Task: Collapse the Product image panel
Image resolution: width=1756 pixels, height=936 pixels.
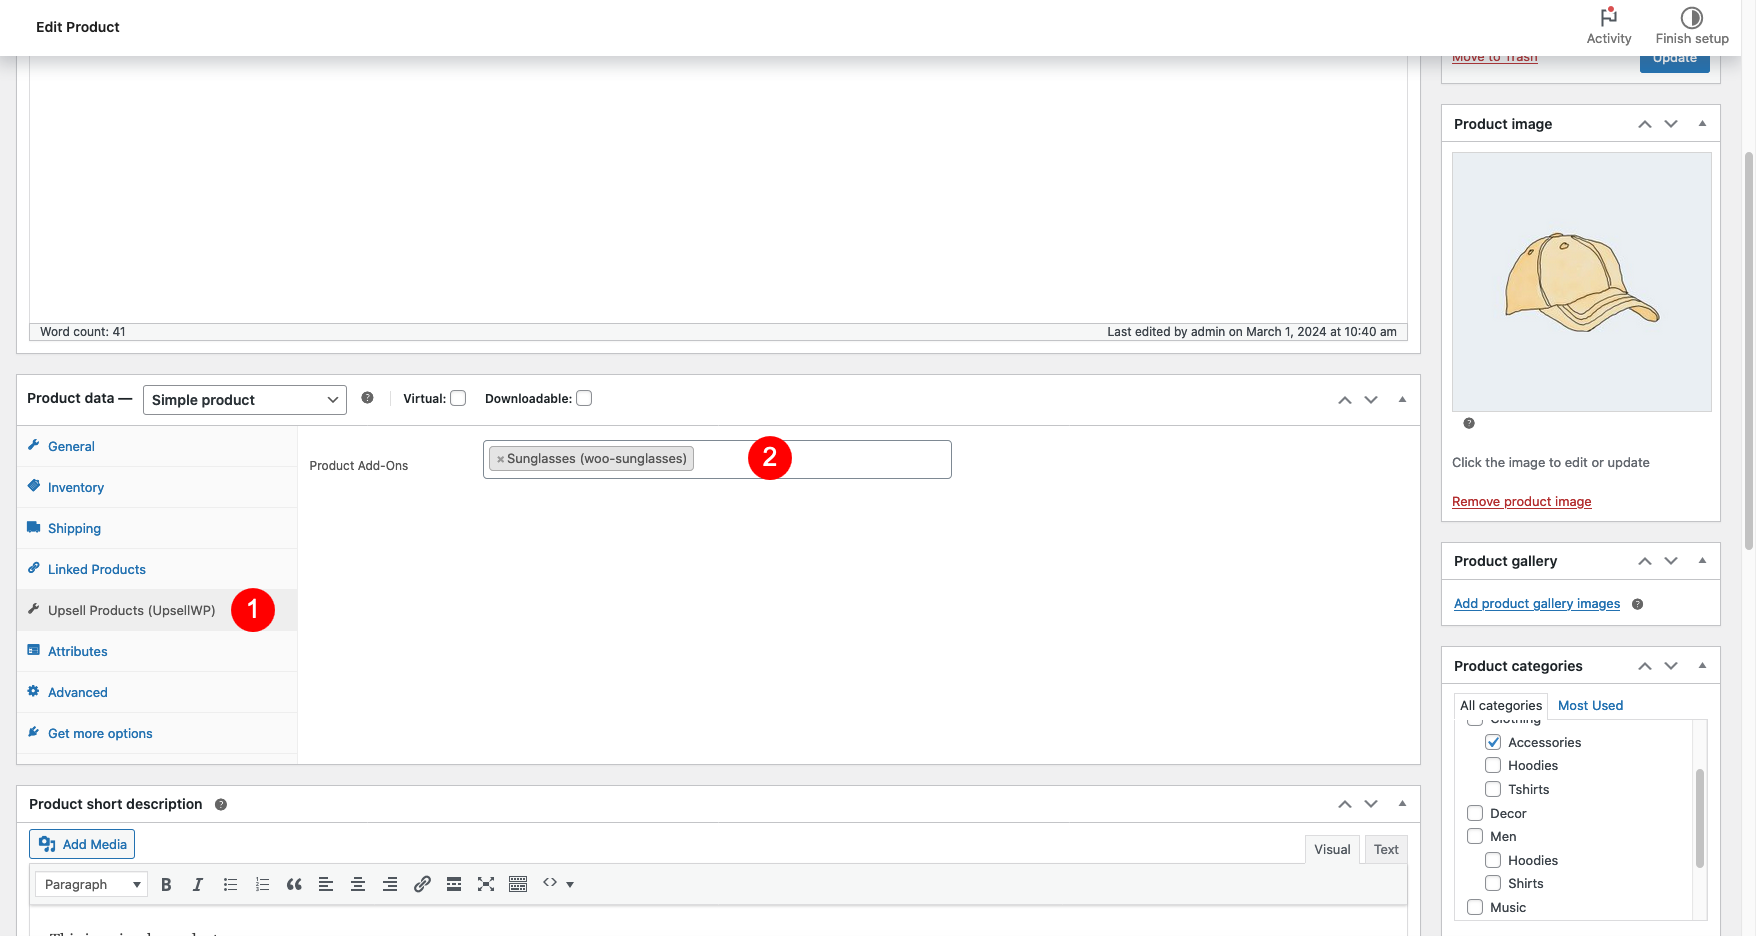Action: 1702,124
